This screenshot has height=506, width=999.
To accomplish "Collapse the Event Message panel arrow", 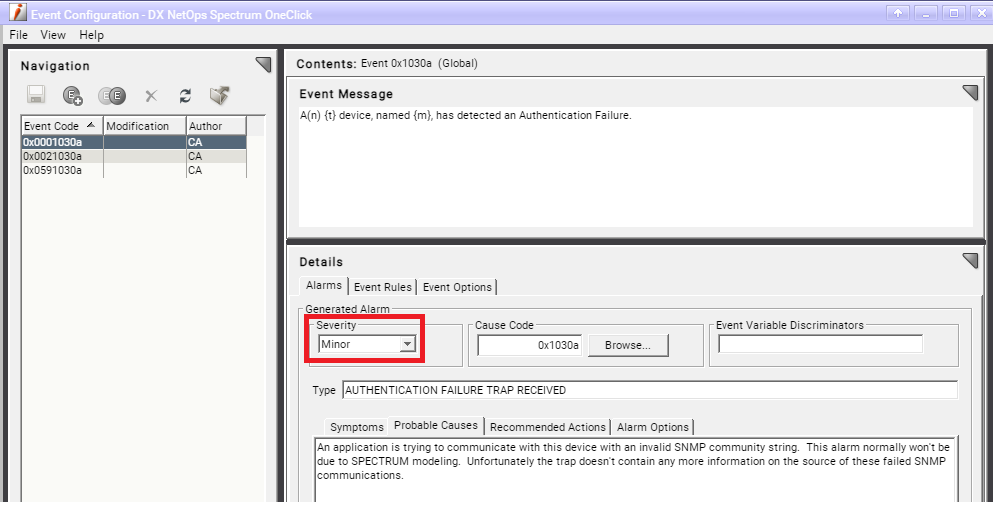I will [970, 93].
